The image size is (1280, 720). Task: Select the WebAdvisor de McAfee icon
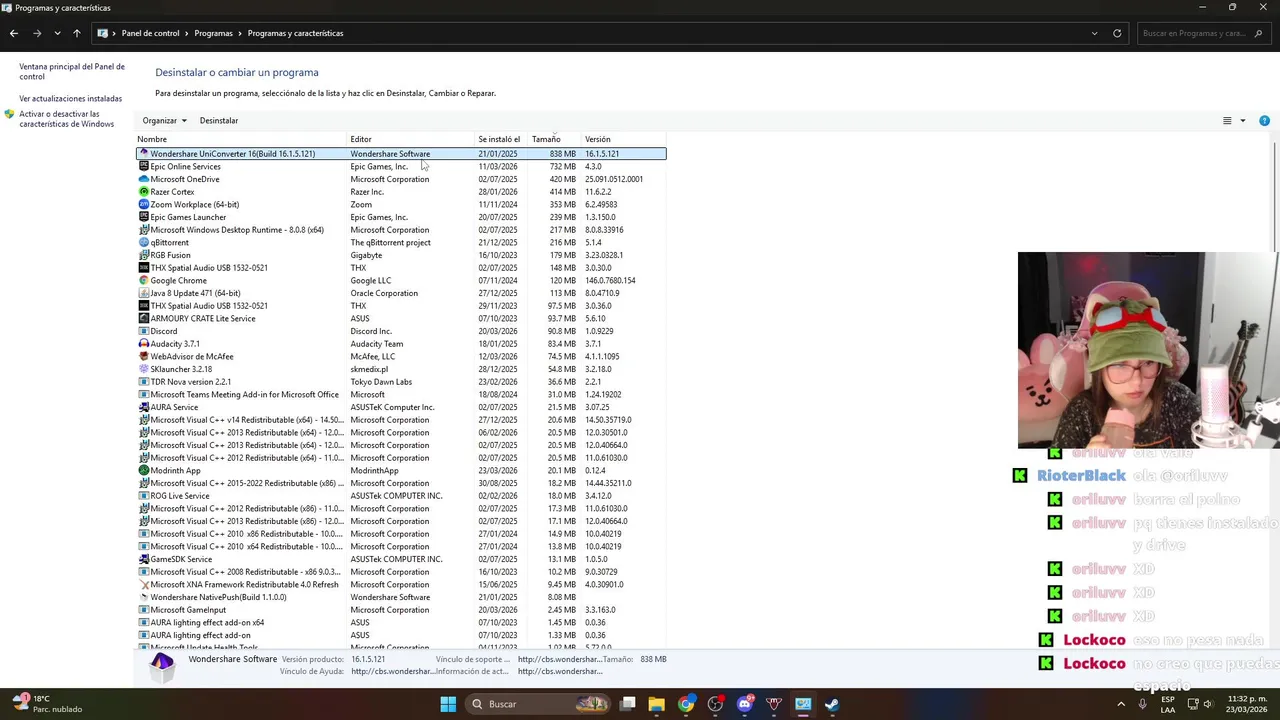(143, 356)
